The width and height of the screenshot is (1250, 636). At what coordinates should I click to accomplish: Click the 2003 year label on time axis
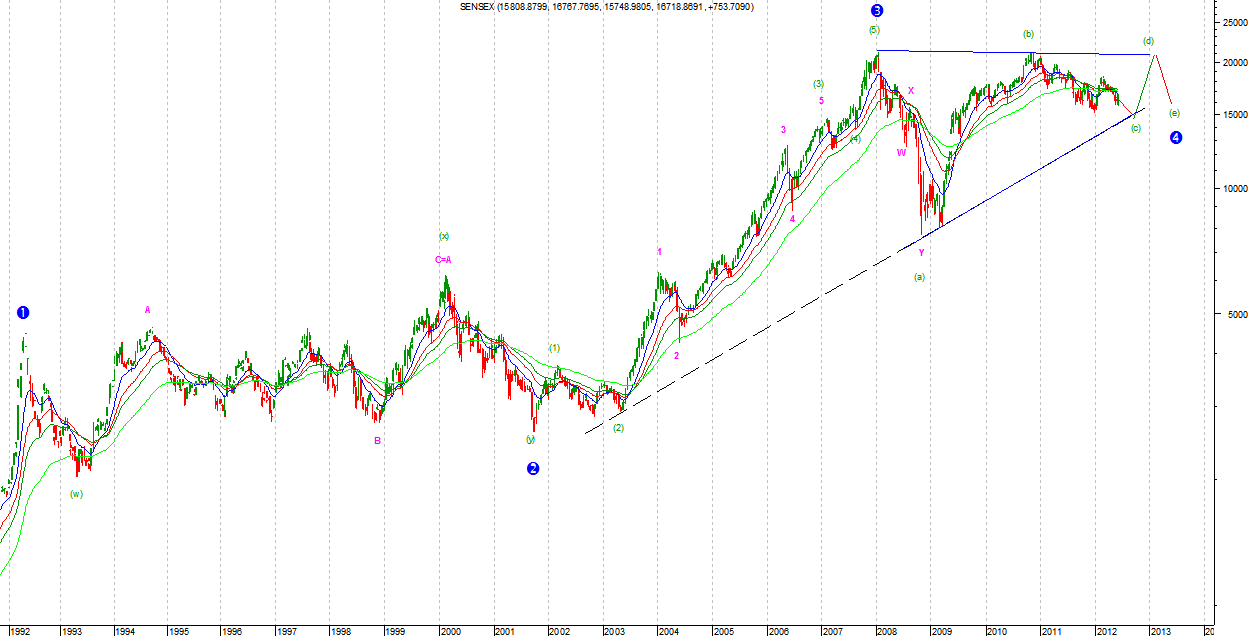(614, 631)
